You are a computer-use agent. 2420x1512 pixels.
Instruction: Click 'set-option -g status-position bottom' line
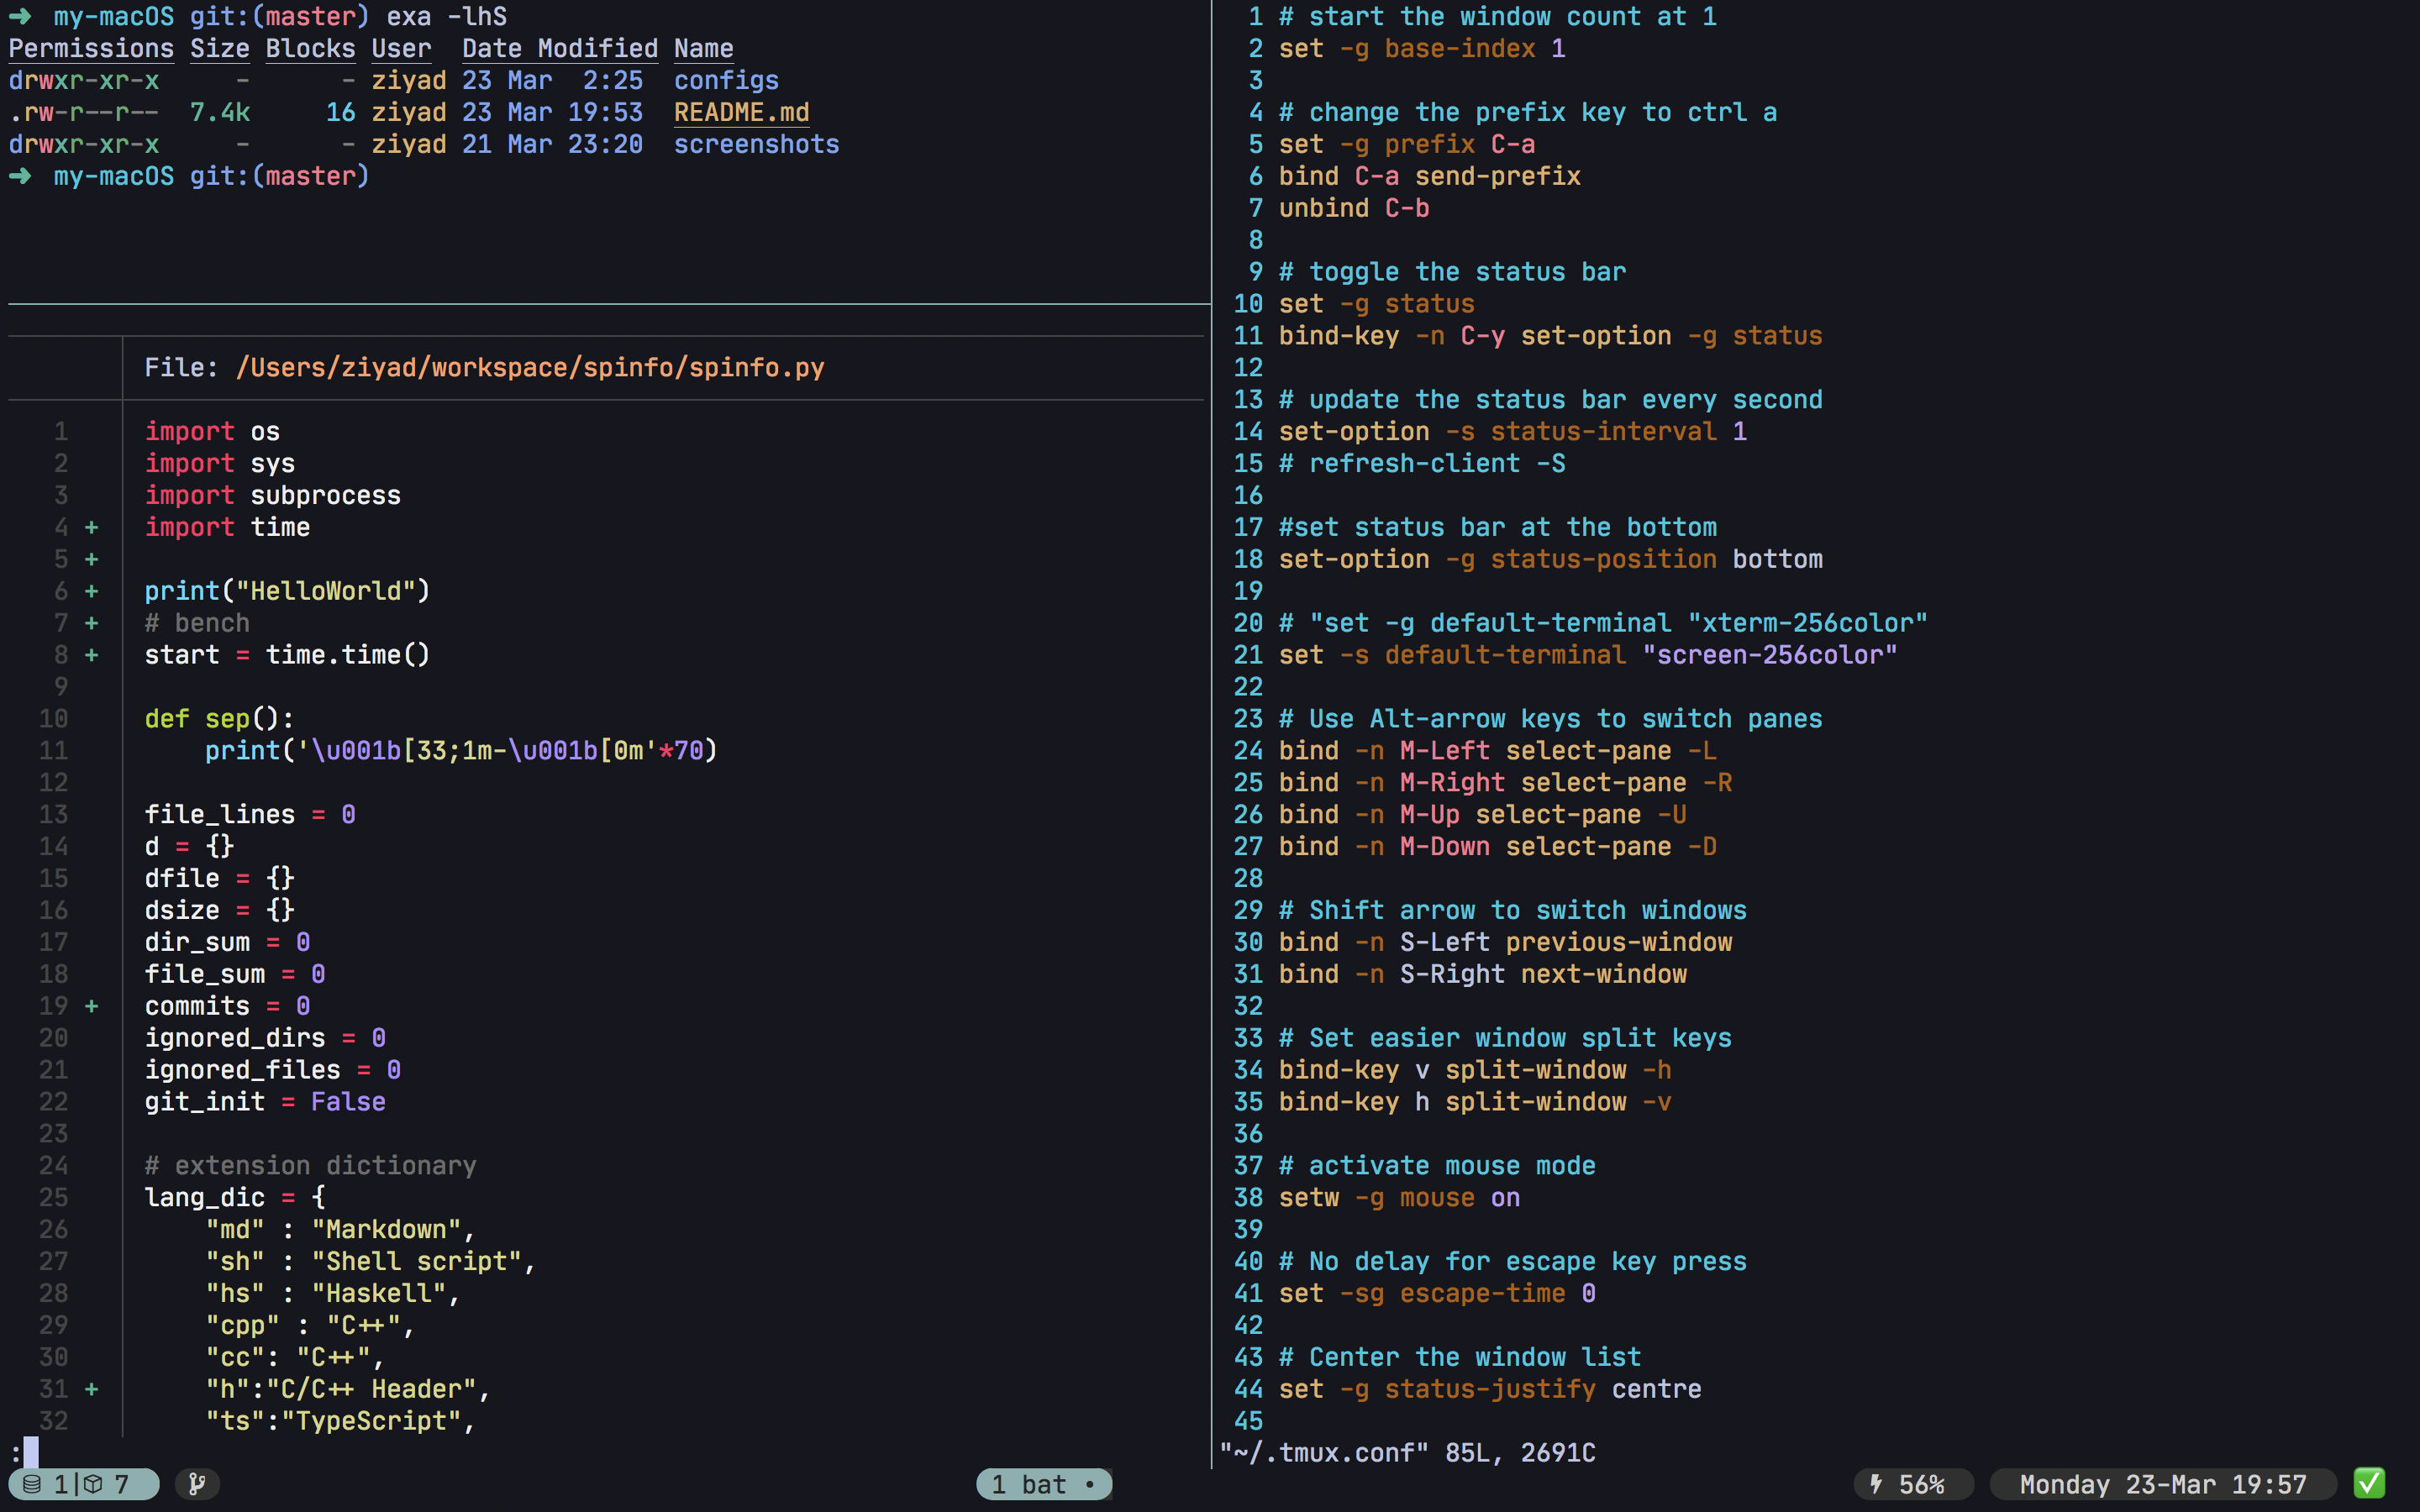(1550, 559)
